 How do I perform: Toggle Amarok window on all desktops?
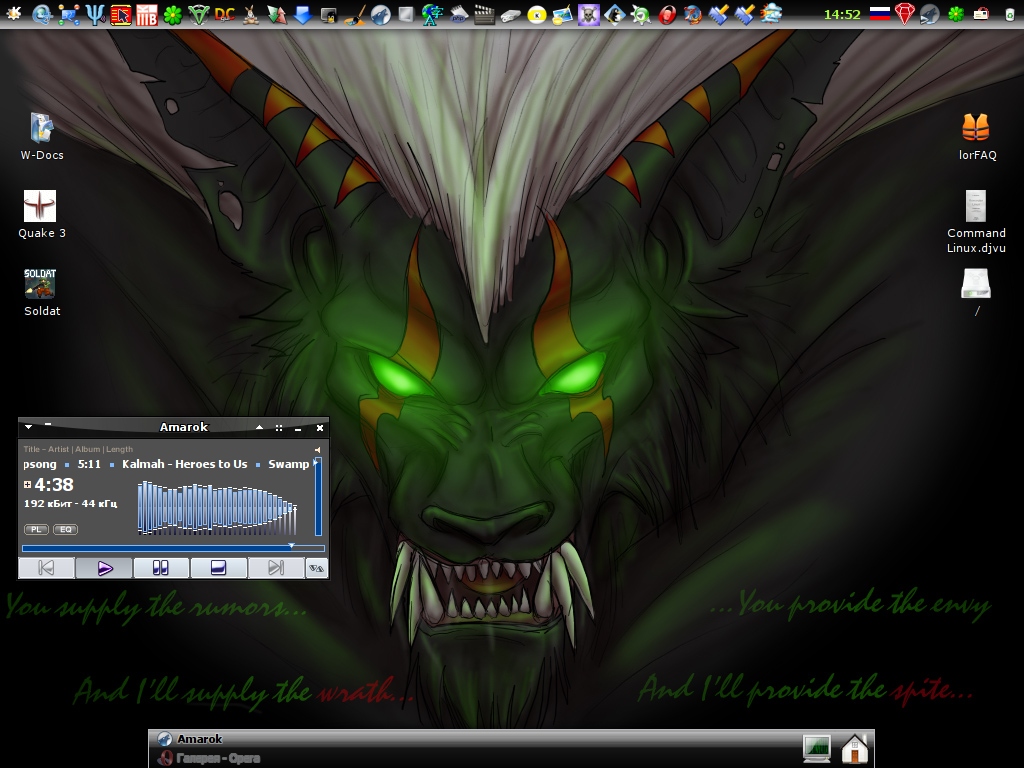[279, 428]
